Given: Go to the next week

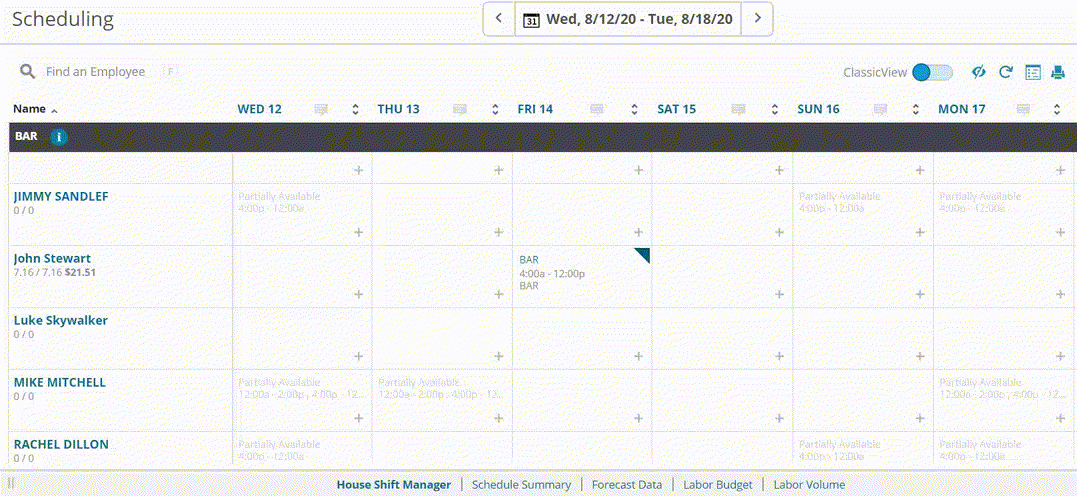Looking at the screenshot, I should [757, 18].
